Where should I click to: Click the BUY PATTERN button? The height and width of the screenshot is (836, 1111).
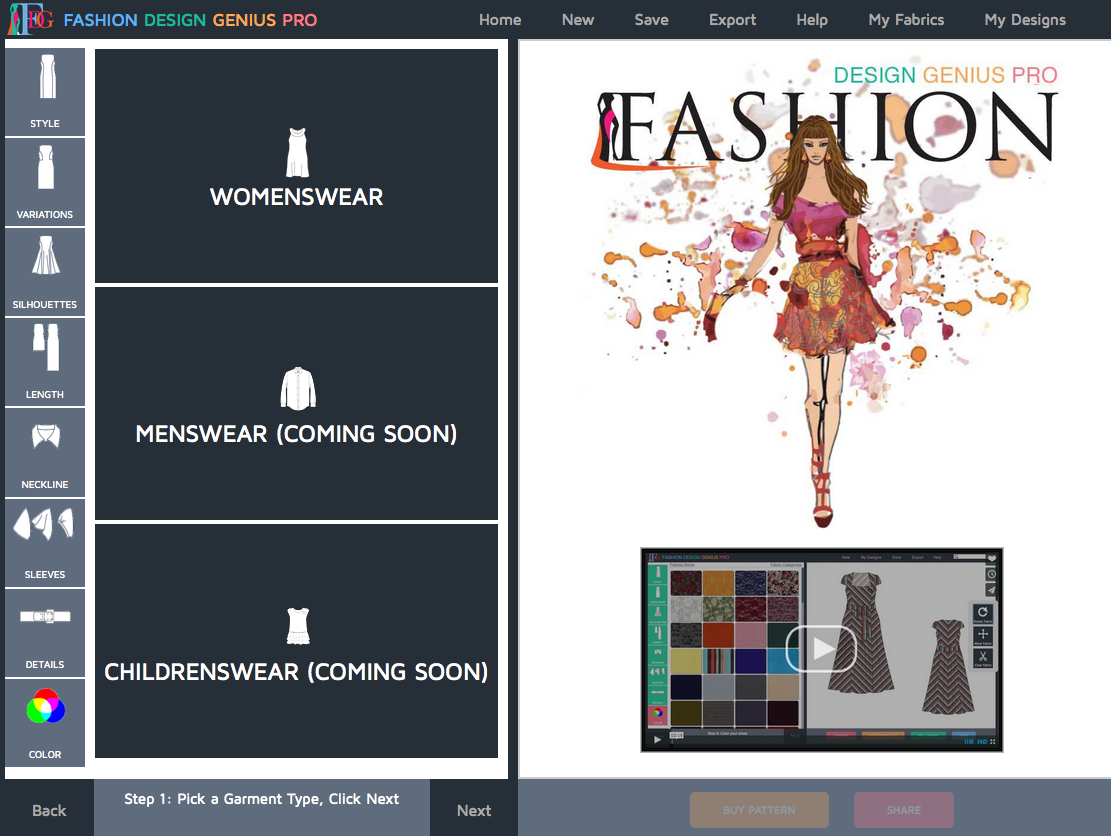[x=760, y=810]
